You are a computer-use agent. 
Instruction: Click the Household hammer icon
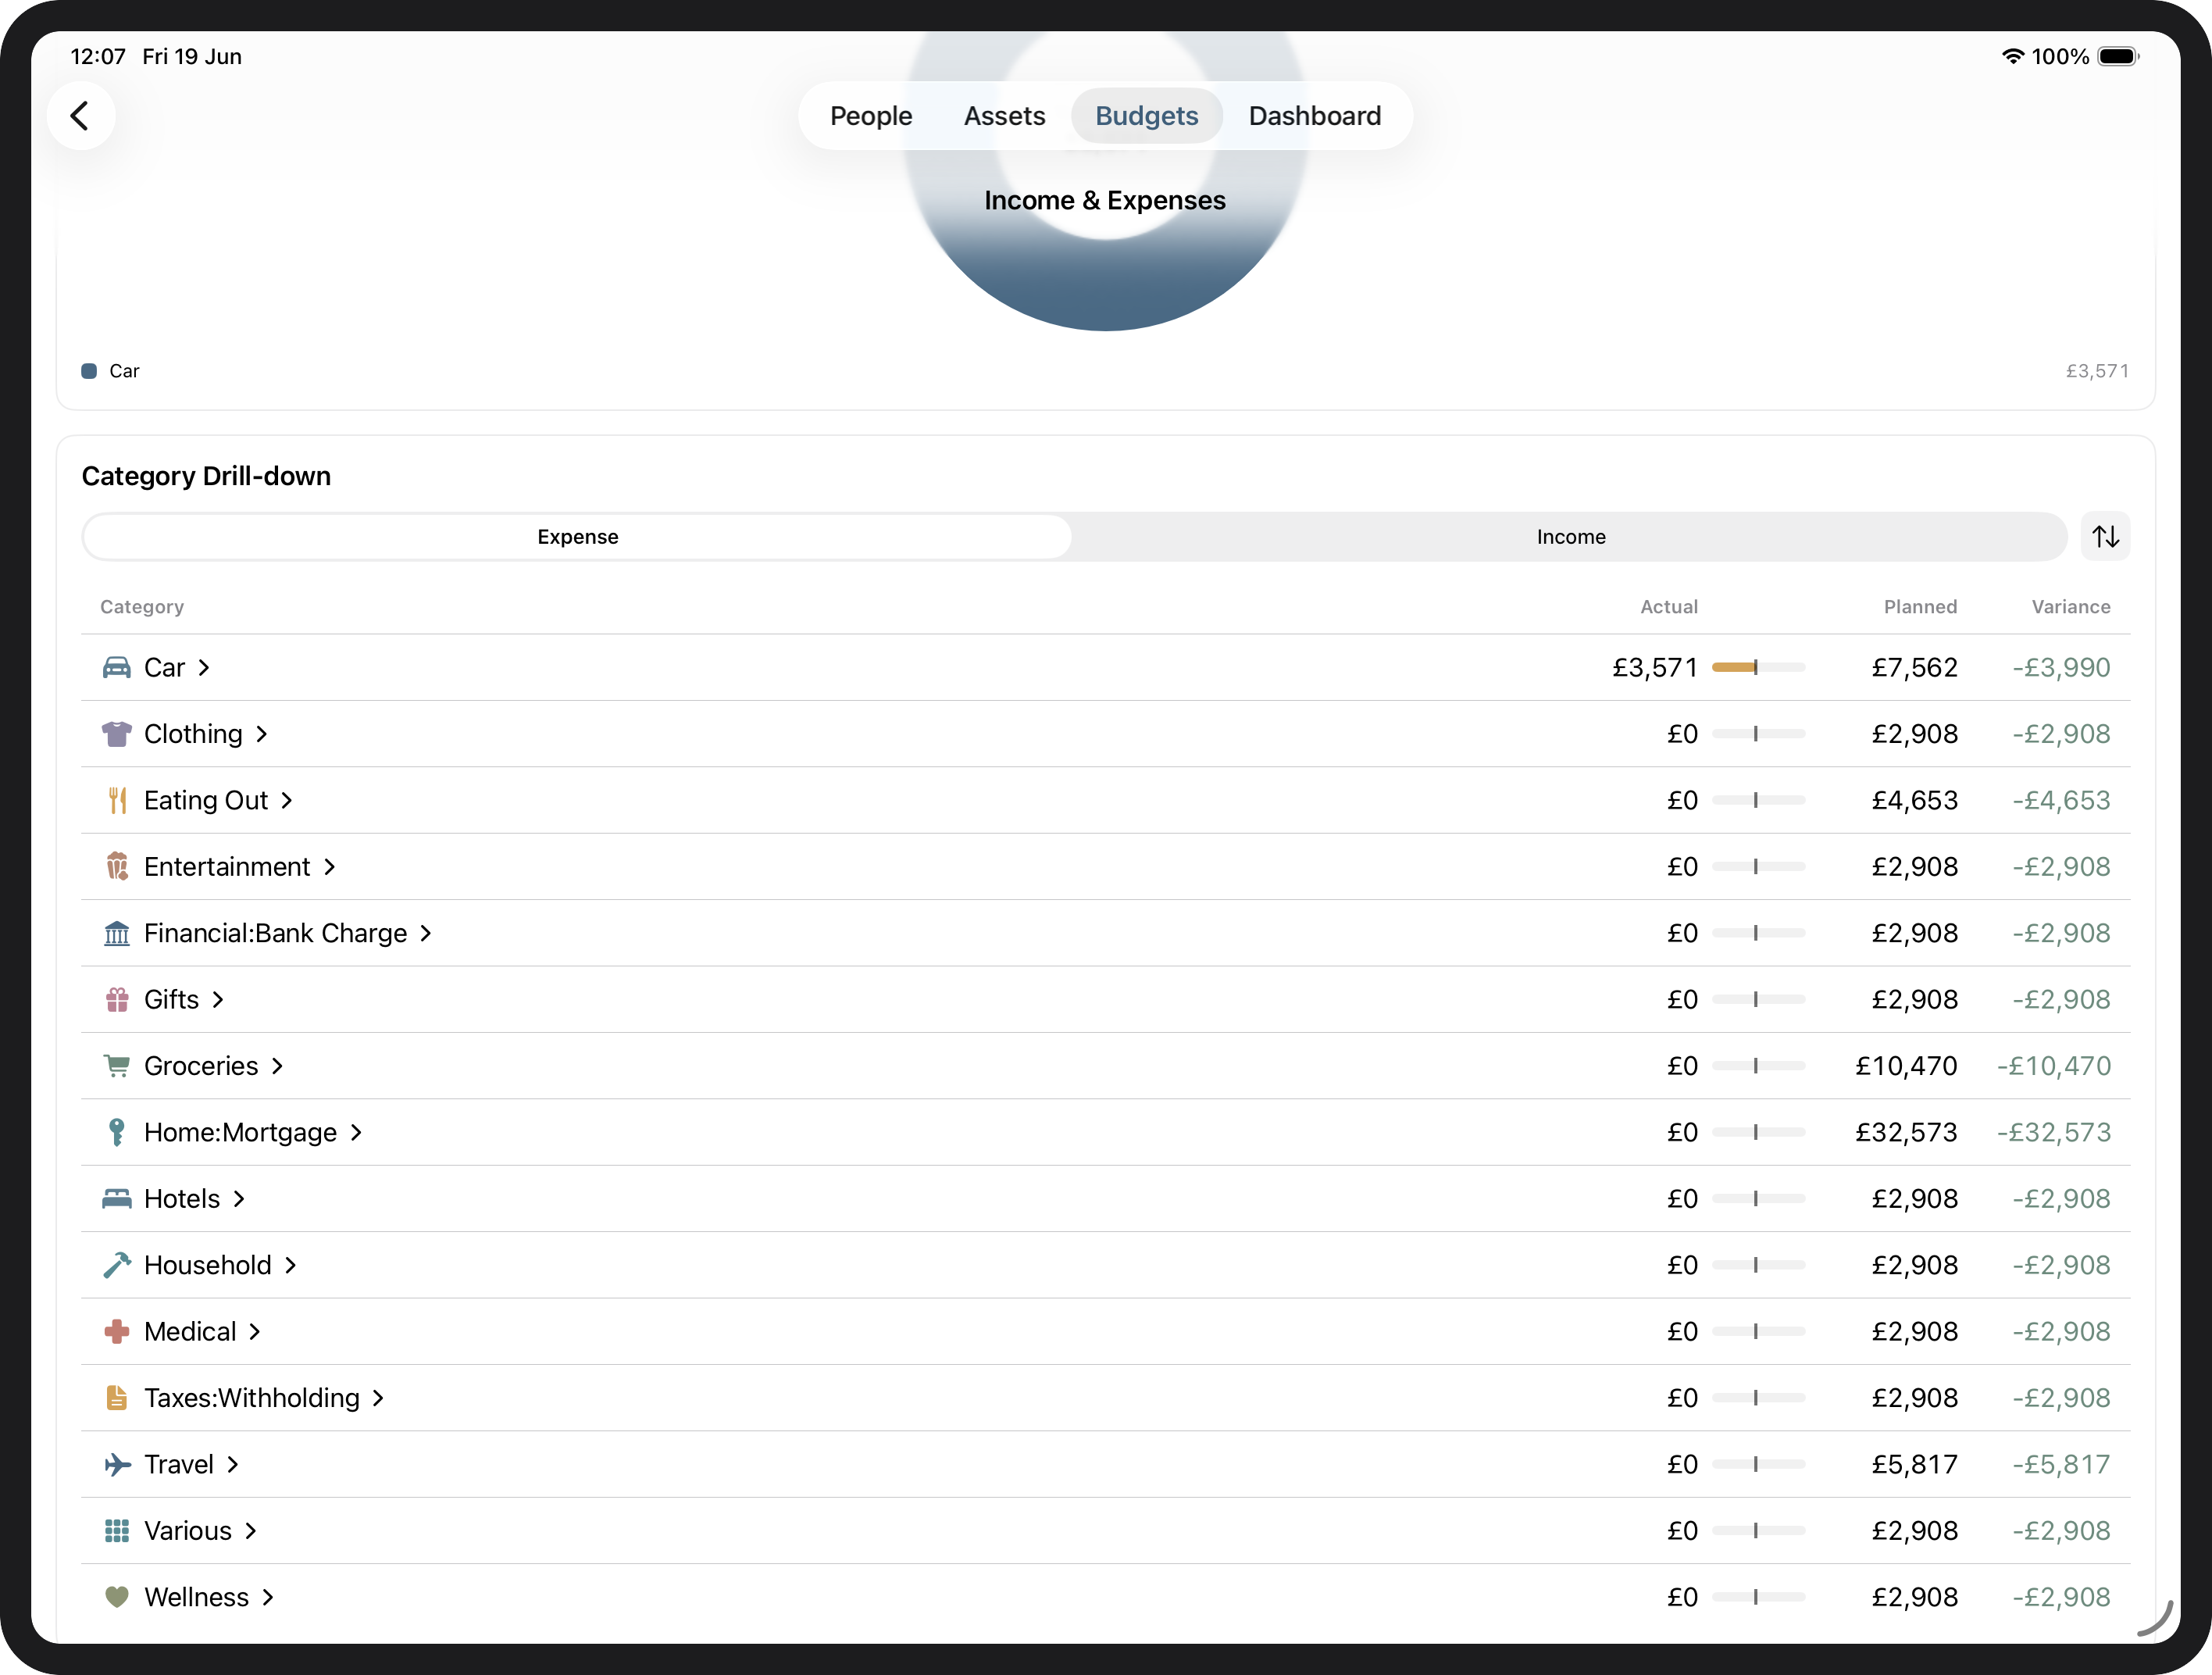[117, 1265]
